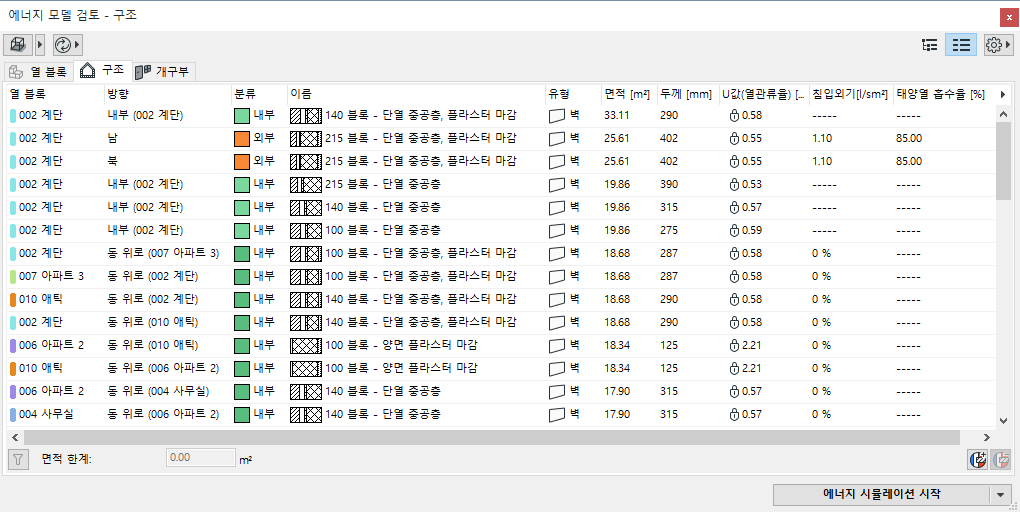This screenshot has width=1020, height=512.
Task: Click the green marker of 007 아파트 3
Action: pyautogui.click(x=13, y=276)
